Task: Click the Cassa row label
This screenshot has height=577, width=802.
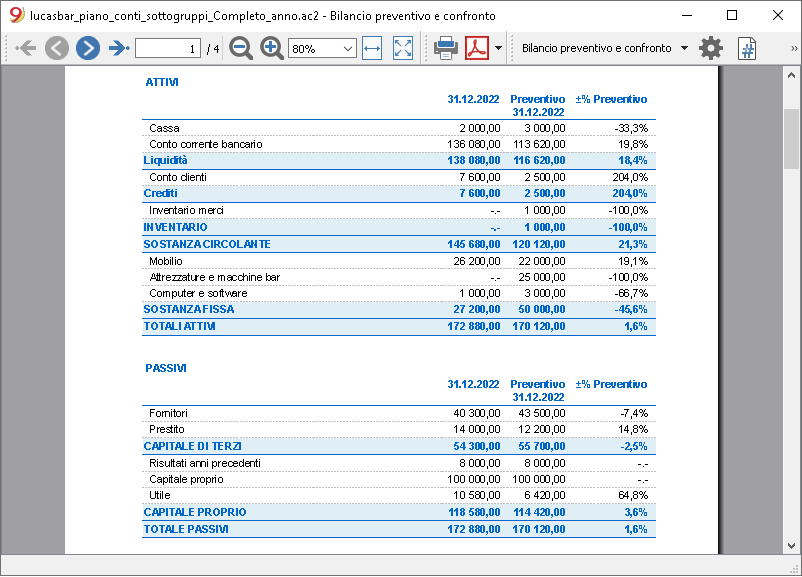Action: point(164,128)
